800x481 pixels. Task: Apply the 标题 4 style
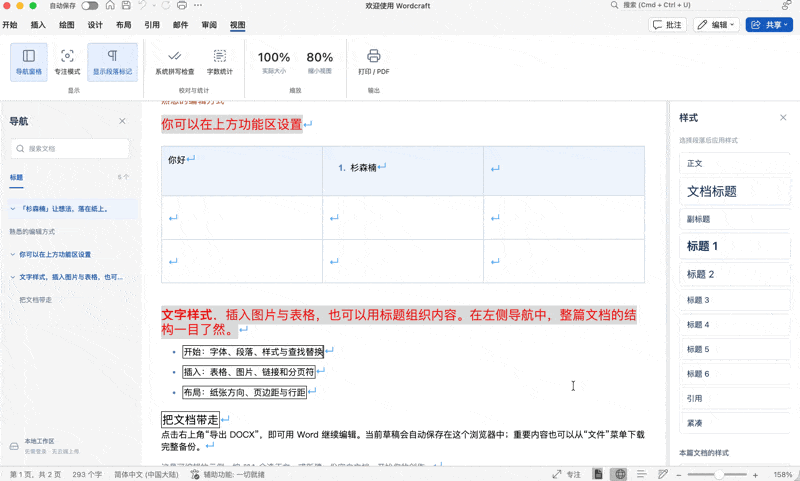tap(735, 324)
